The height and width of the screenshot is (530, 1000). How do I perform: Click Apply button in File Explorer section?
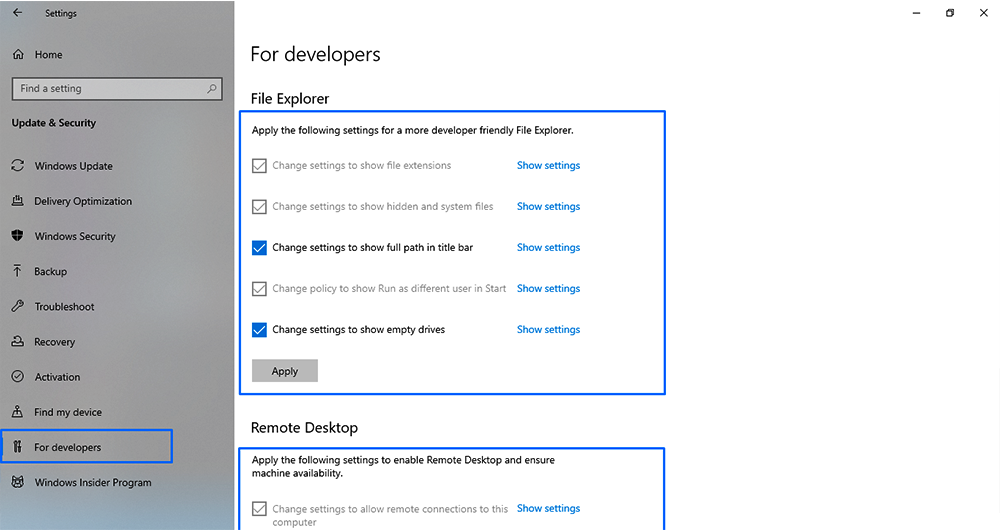(284, 371)
